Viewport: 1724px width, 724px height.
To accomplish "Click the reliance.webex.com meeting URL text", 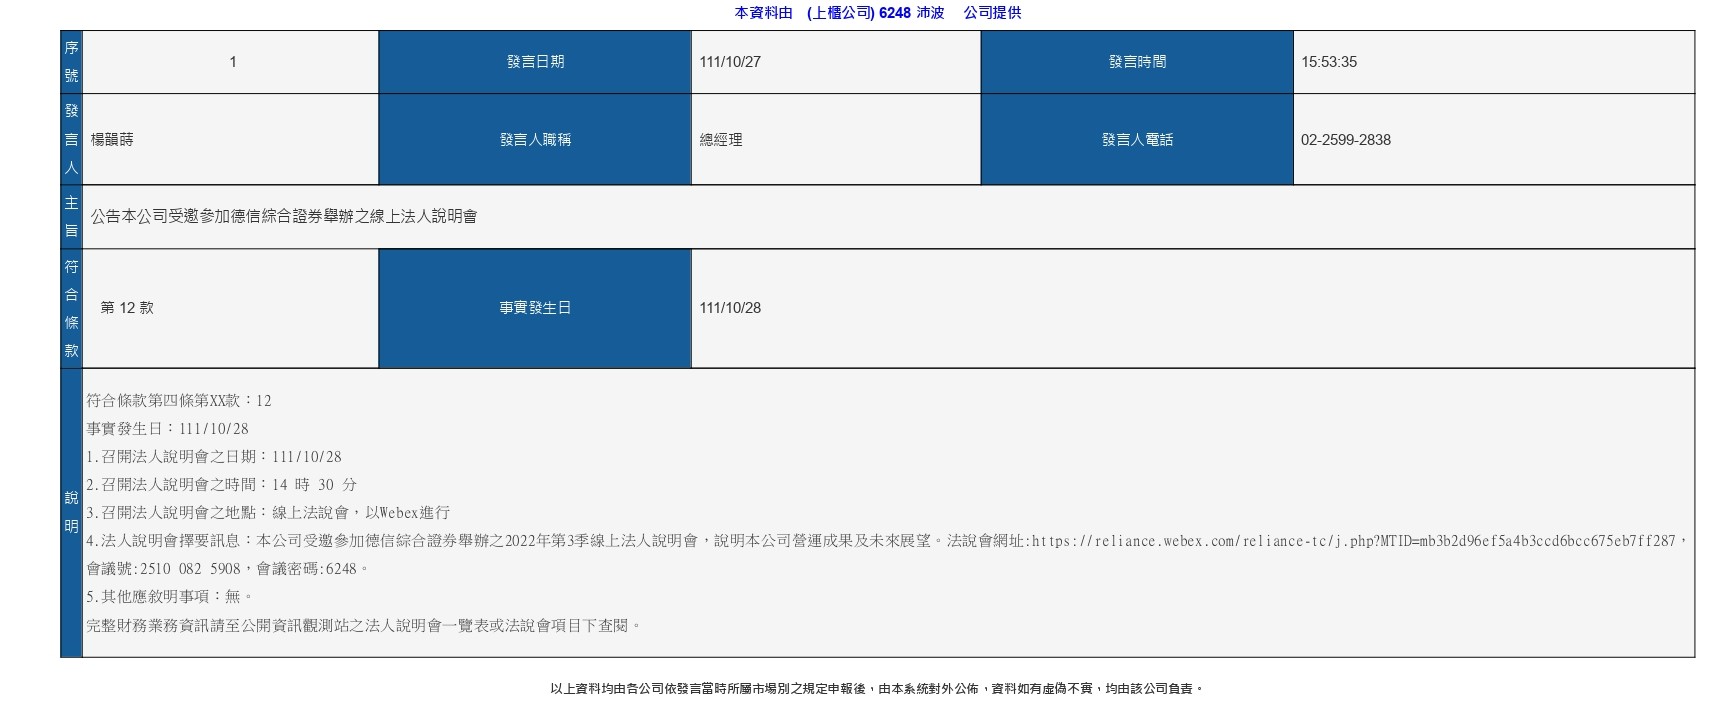I will [1353, 541].
